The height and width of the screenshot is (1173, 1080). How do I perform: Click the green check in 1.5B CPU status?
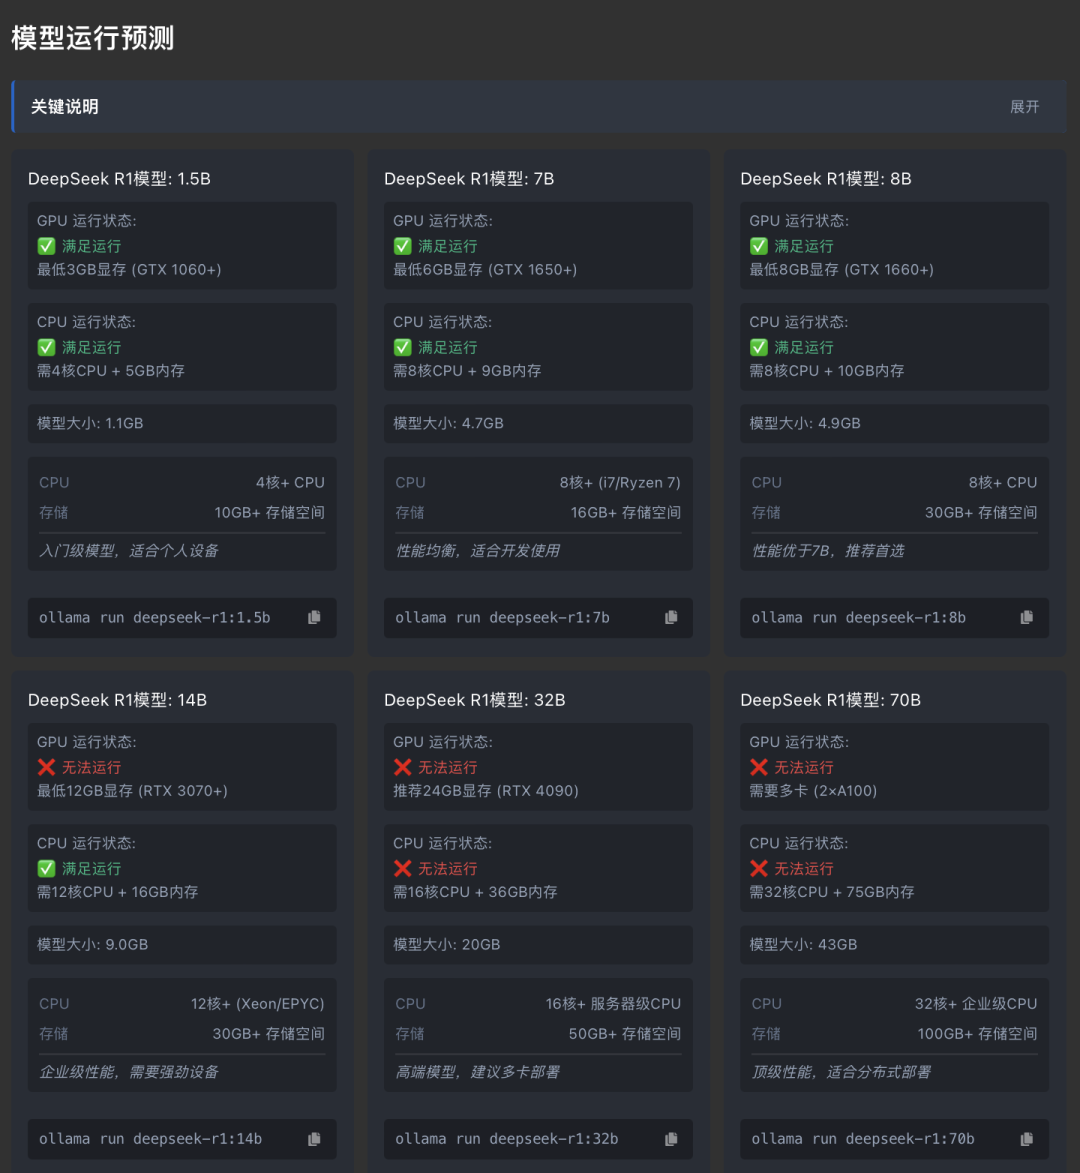pos(46,347)
